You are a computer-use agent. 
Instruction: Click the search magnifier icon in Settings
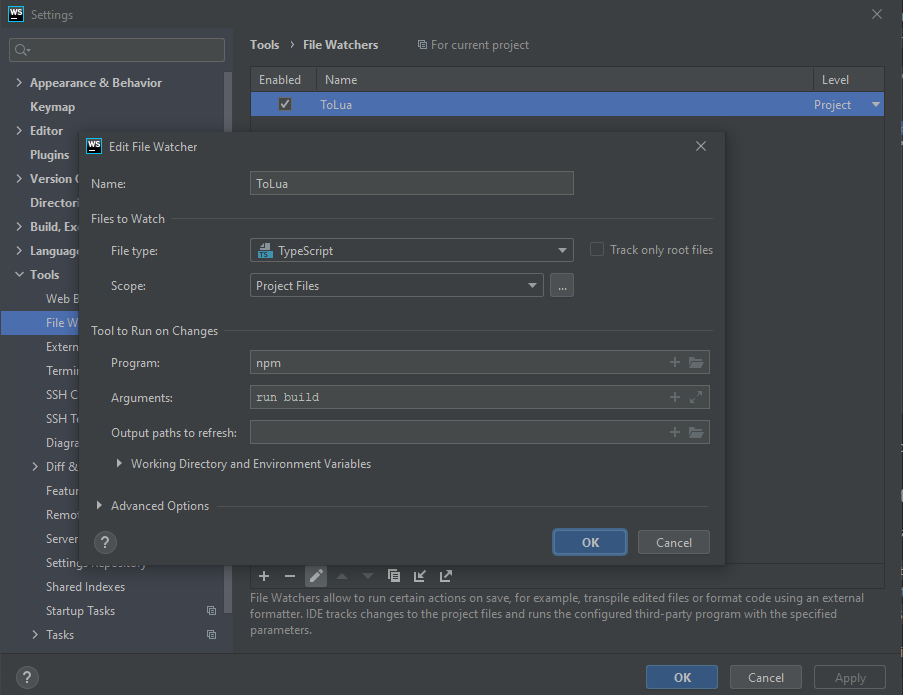point(21,50)
